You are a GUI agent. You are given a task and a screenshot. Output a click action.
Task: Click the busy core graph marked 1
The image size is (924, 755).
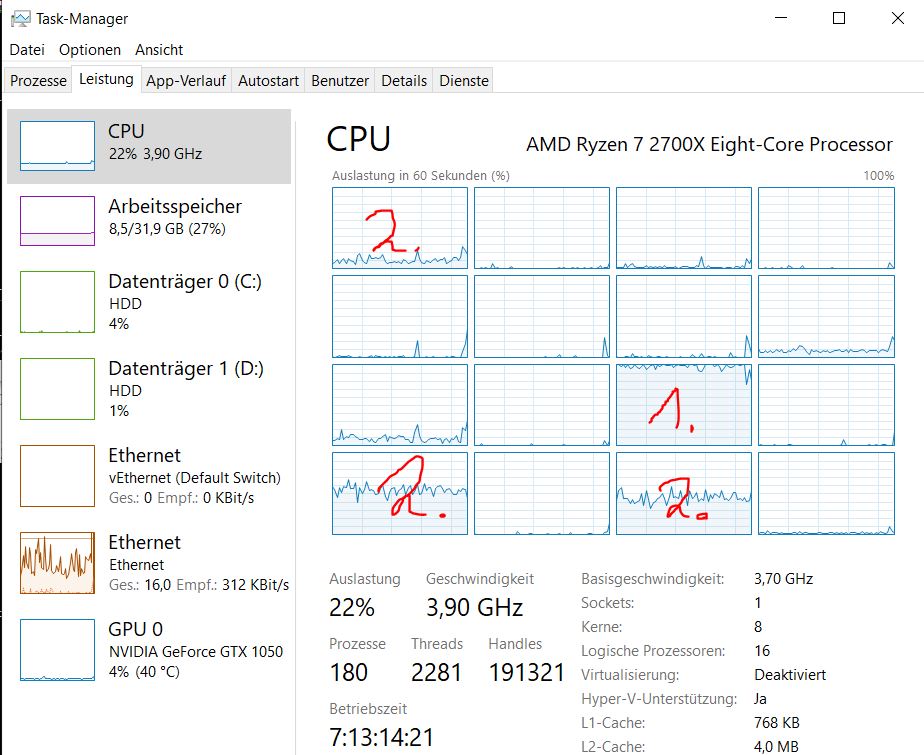coord(683,404)
